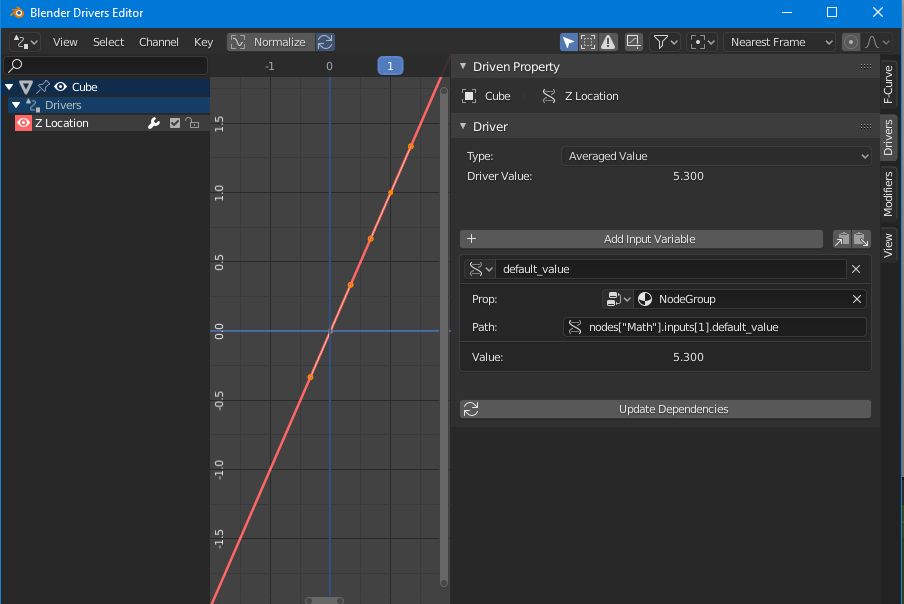The image size is (904, 604).
Task: Switch to the View sidebar tab
Action: (888, 245)
